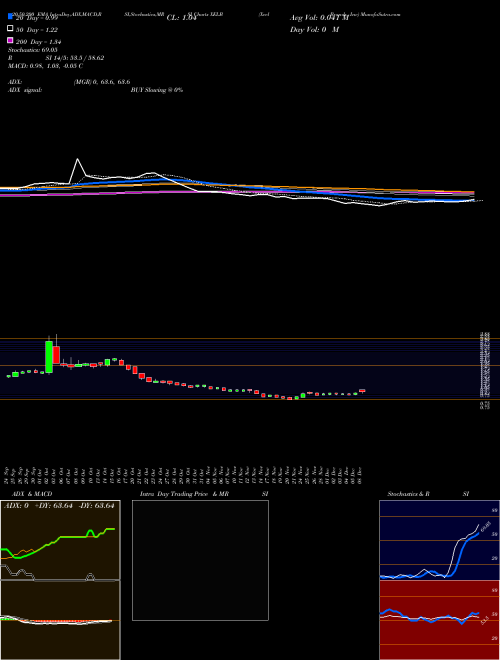Click the white 50 Day EMA legend swatch

click(10, 29)
